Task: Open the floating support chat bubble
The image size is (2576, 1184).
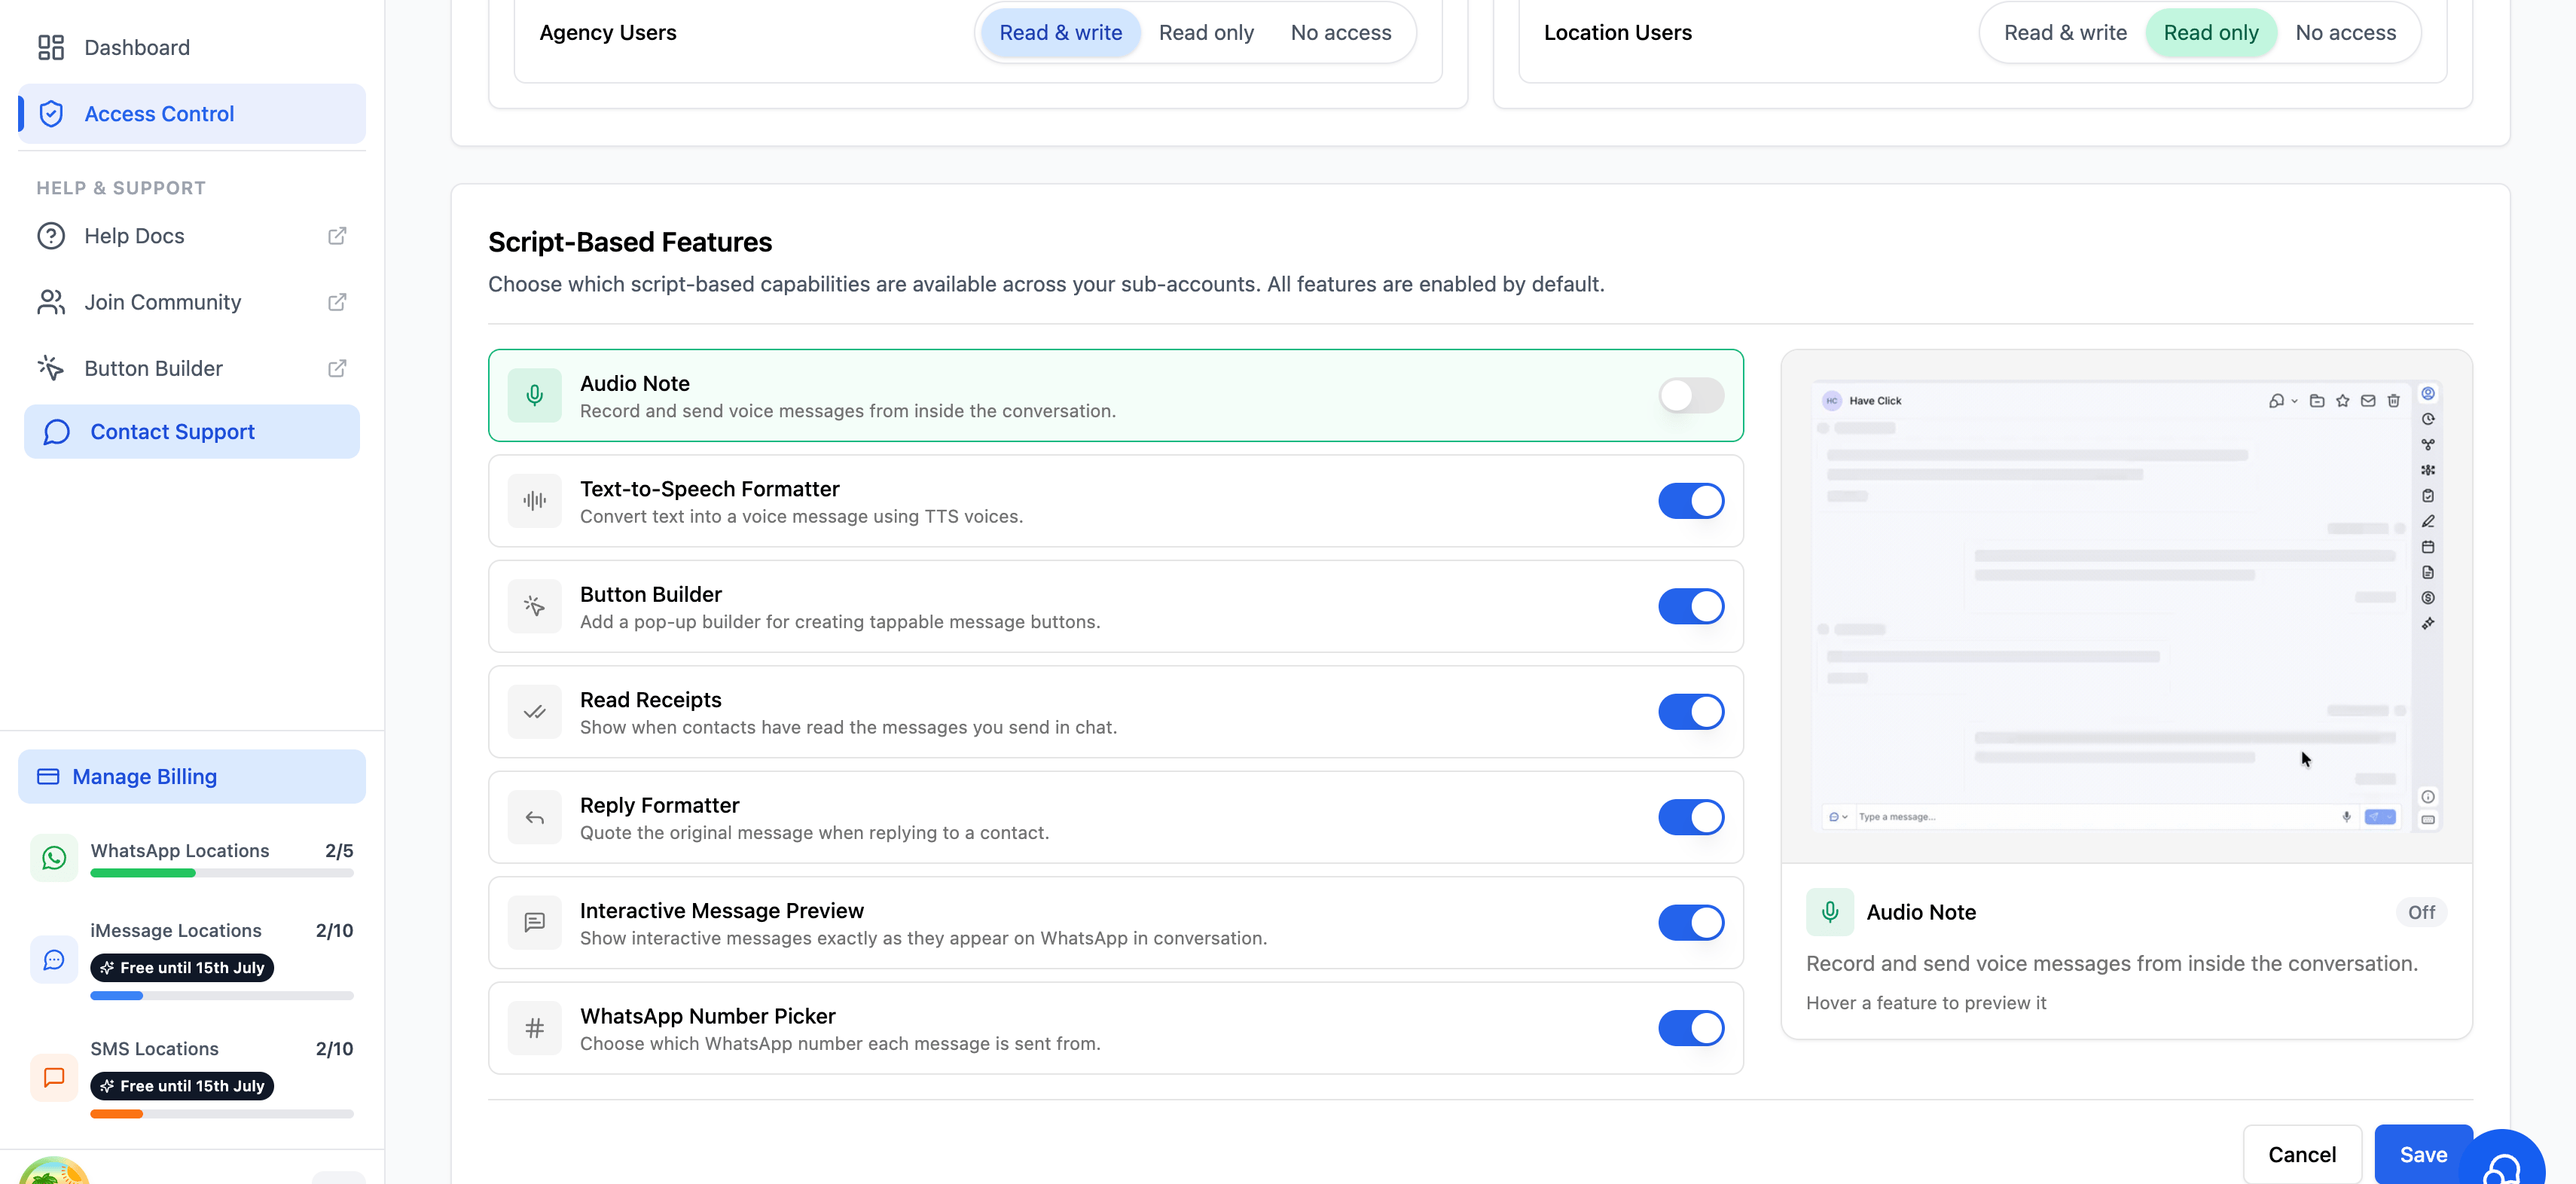Action: point(2503,1160)
